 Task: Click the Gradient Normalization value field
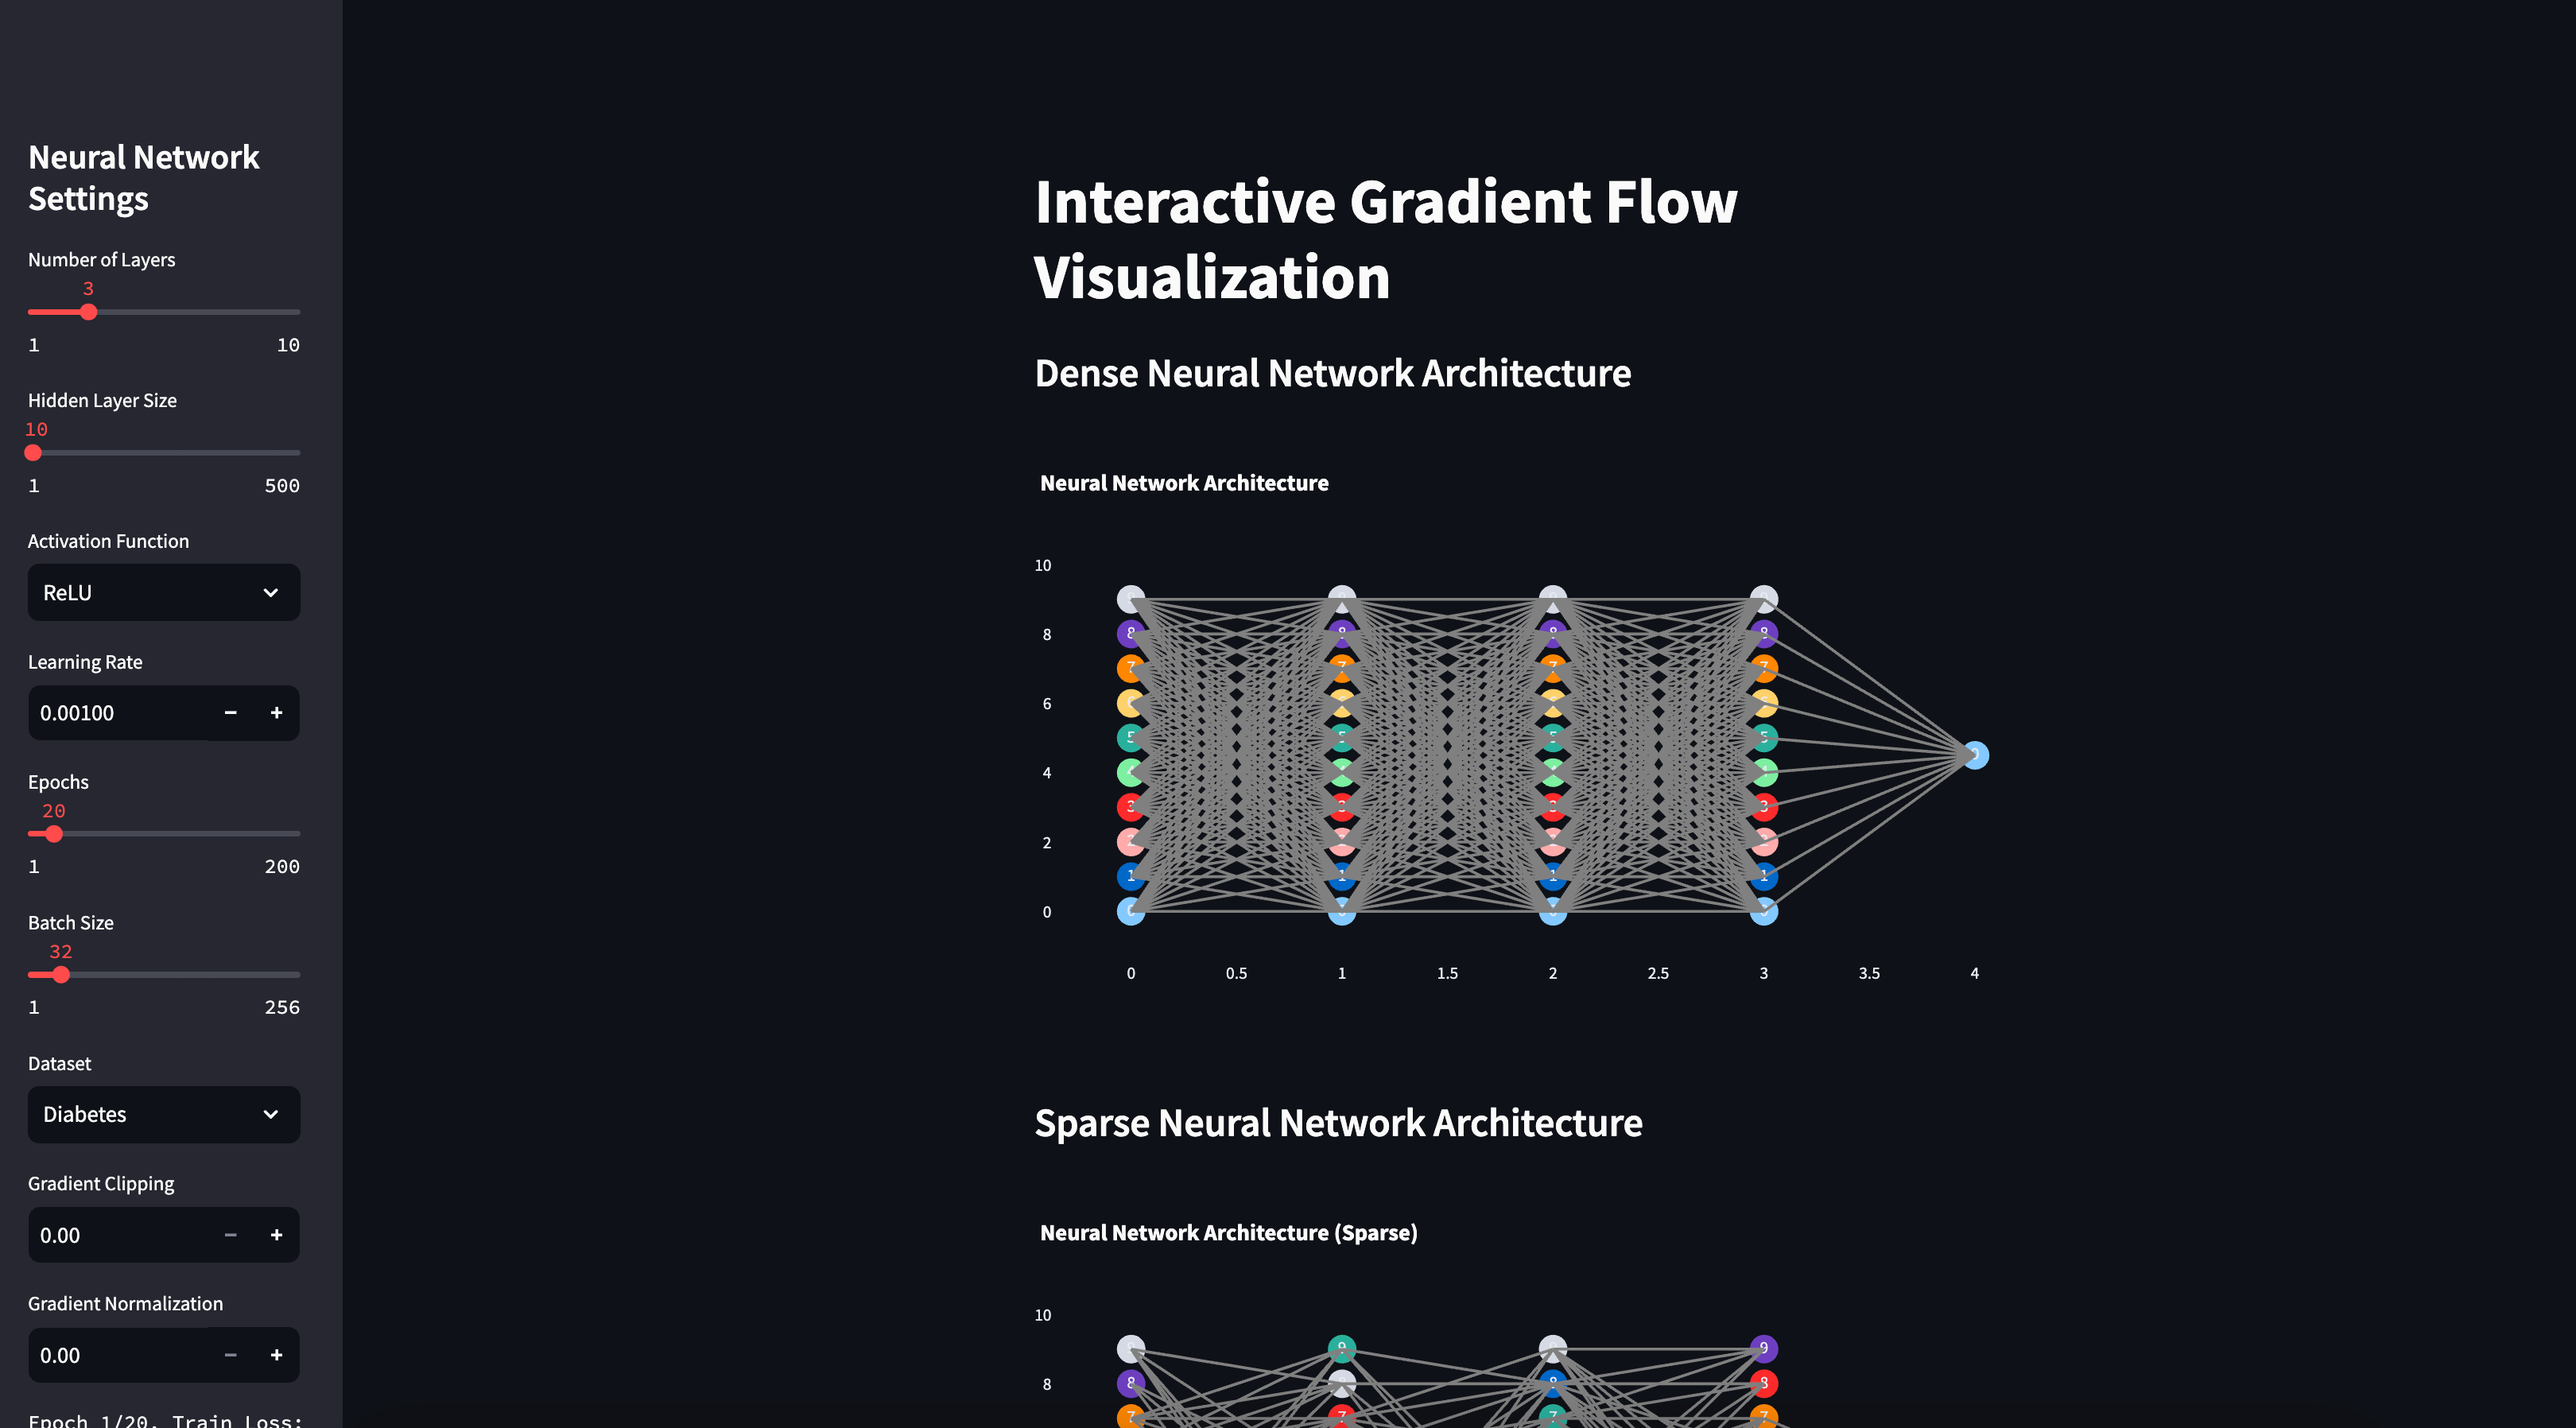[115, 1355]
